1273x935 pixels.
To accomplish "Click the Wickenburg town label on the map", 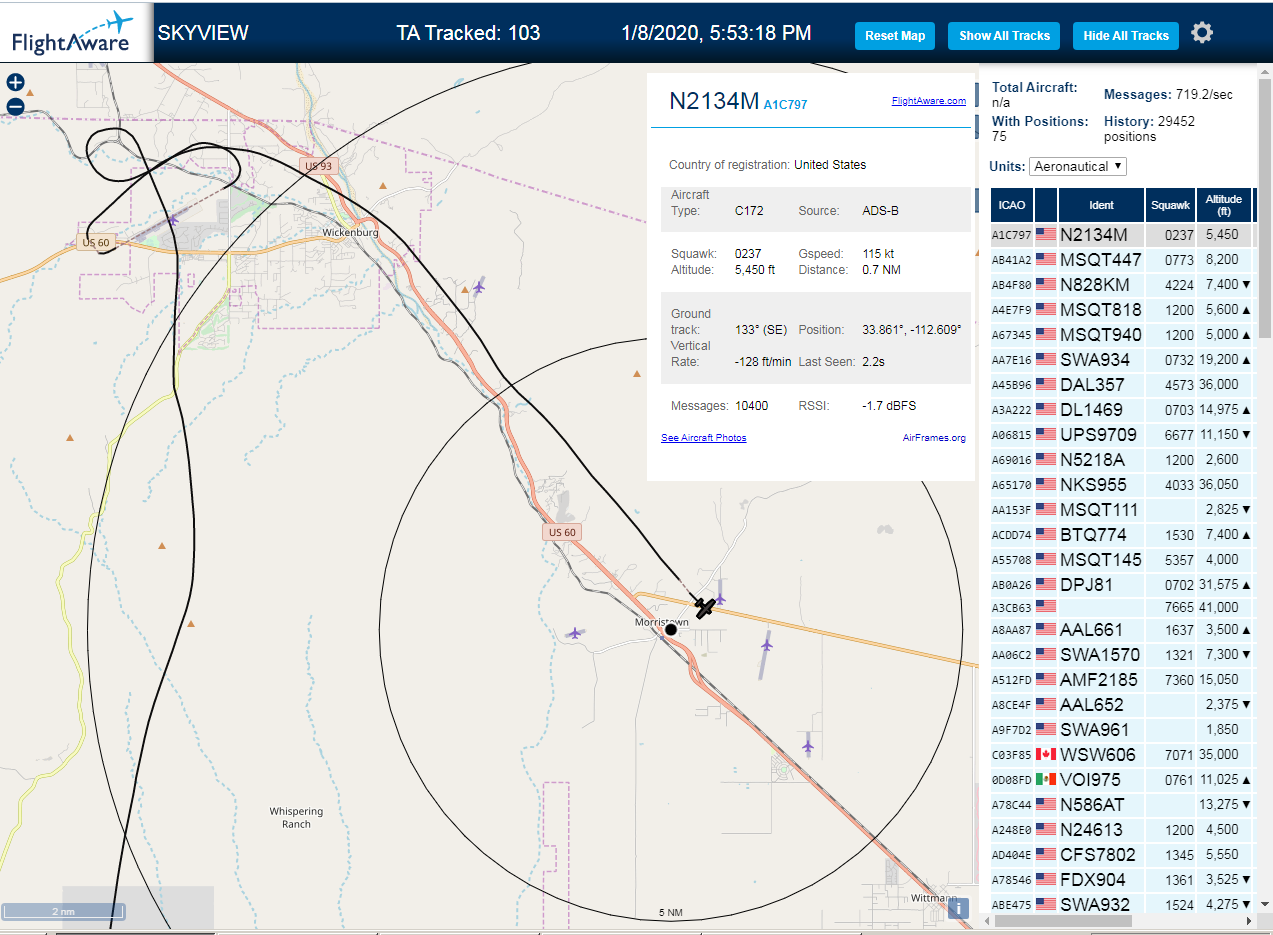I will [350, 232].
